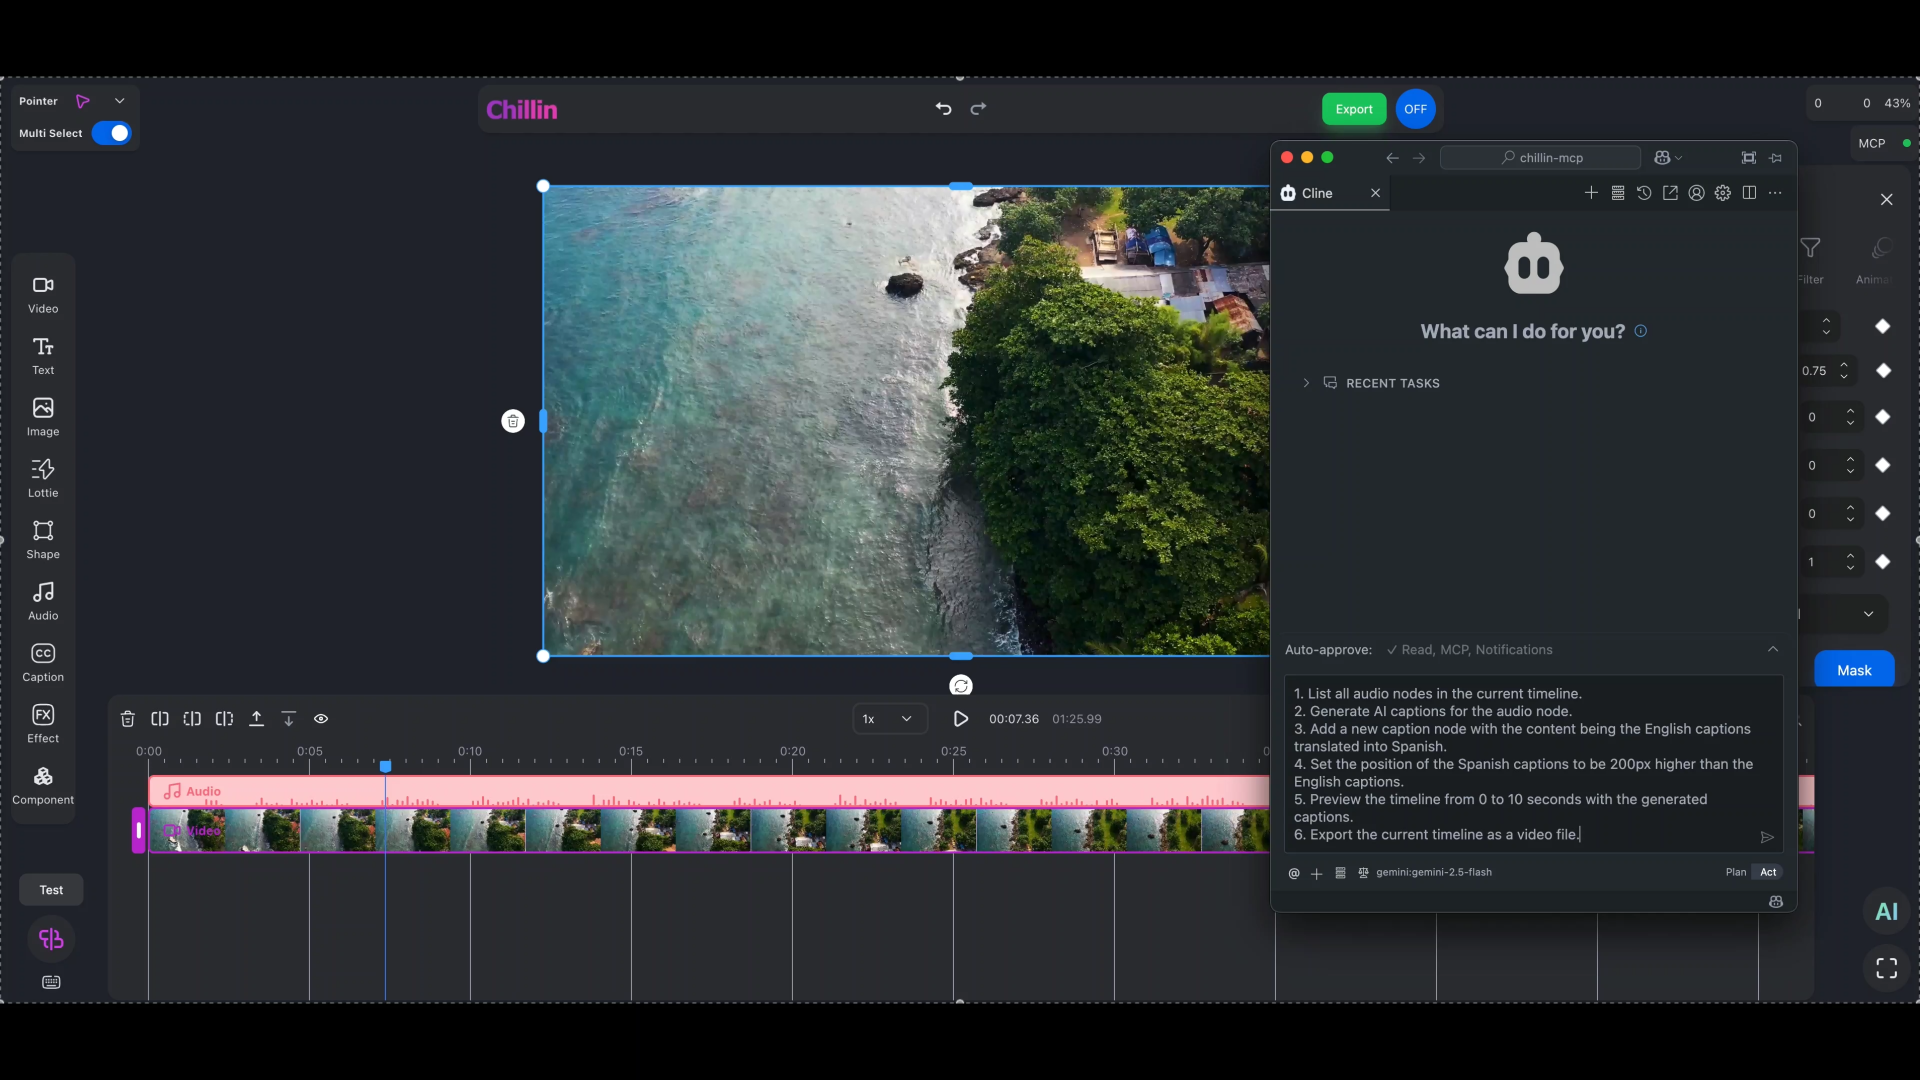Image resolution: width=1920 pixels, height=1080 pixels.
Task: Click the trim-left split icon in timeline toolbar
Action: pyautogui.click(x=192, y=719)
